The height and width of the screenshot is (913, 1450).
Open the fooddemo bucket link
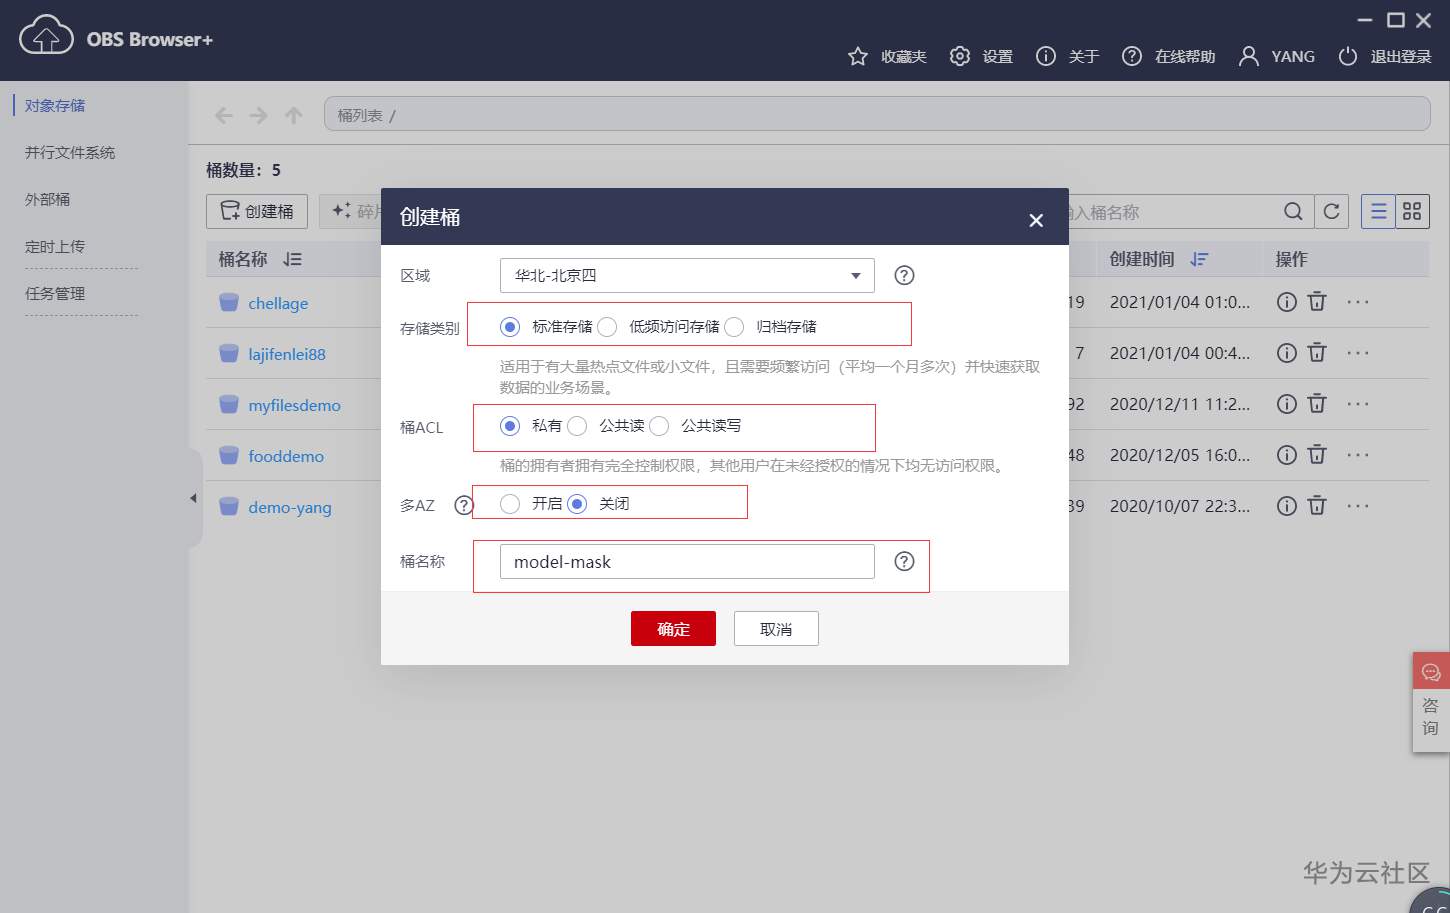286,456
